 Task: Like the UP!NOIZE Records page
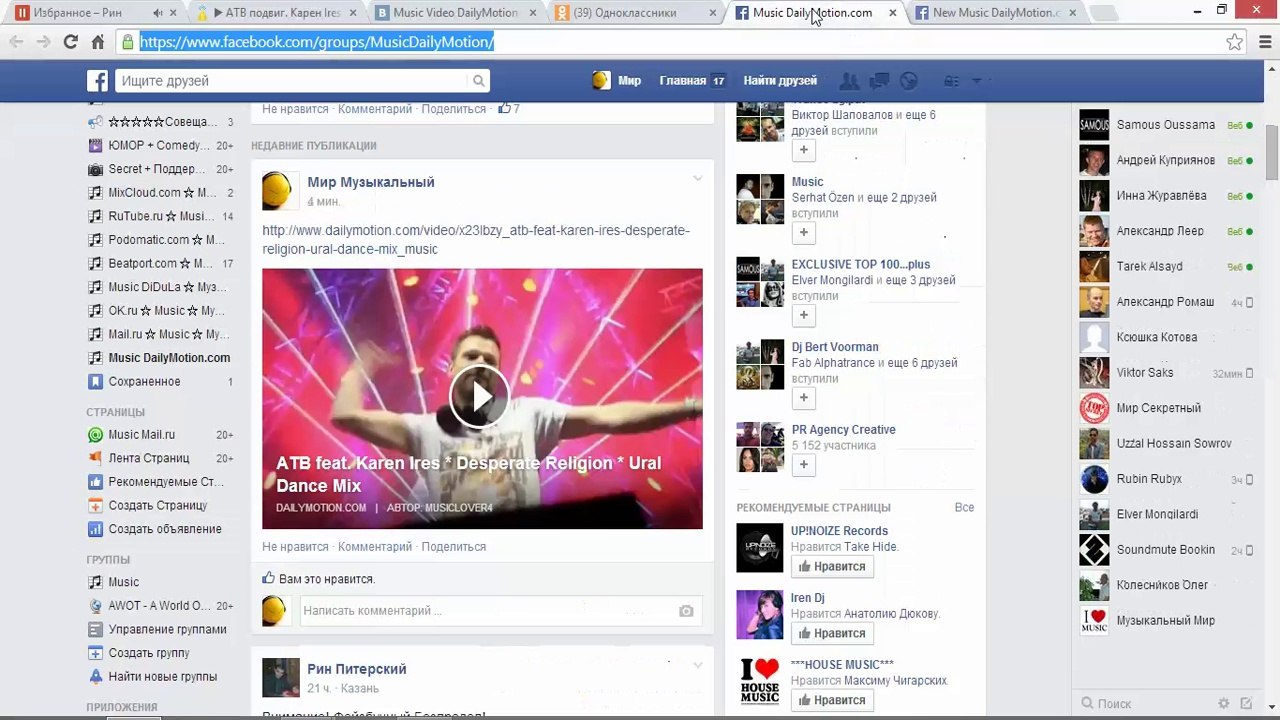[830, 566]
